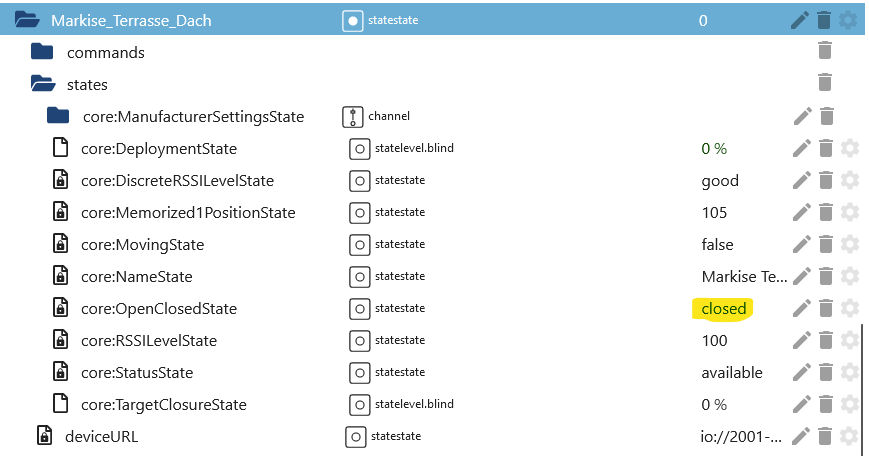The height and width of the screenshot is (456, 869).
Task: Edit core:ManufacturerSettingsState channel
Action: pyautogui.click(x=801, y=116)
